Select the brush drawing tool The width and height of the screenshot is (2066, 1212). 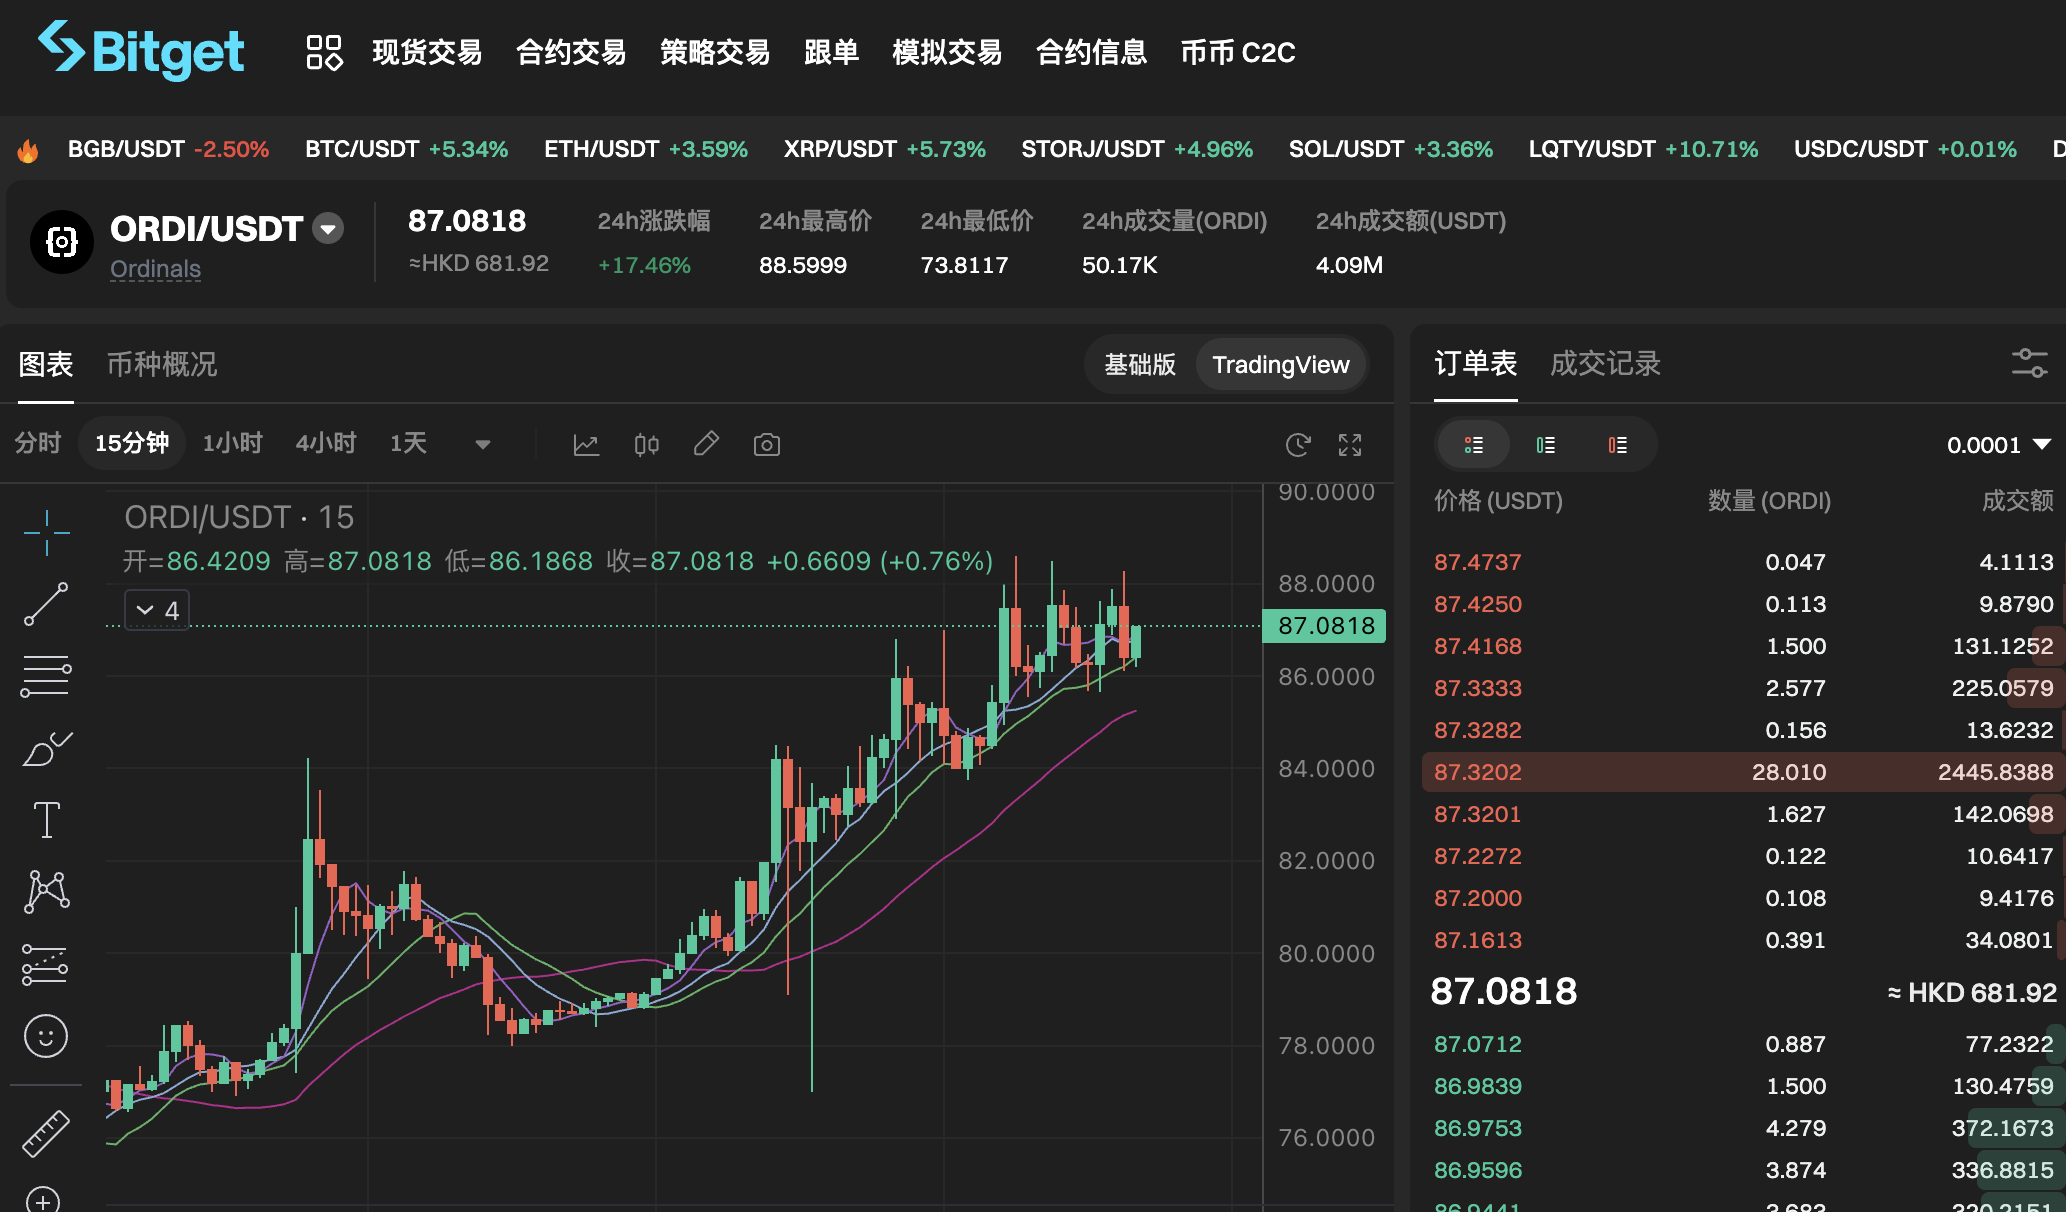tap(46, 748)
